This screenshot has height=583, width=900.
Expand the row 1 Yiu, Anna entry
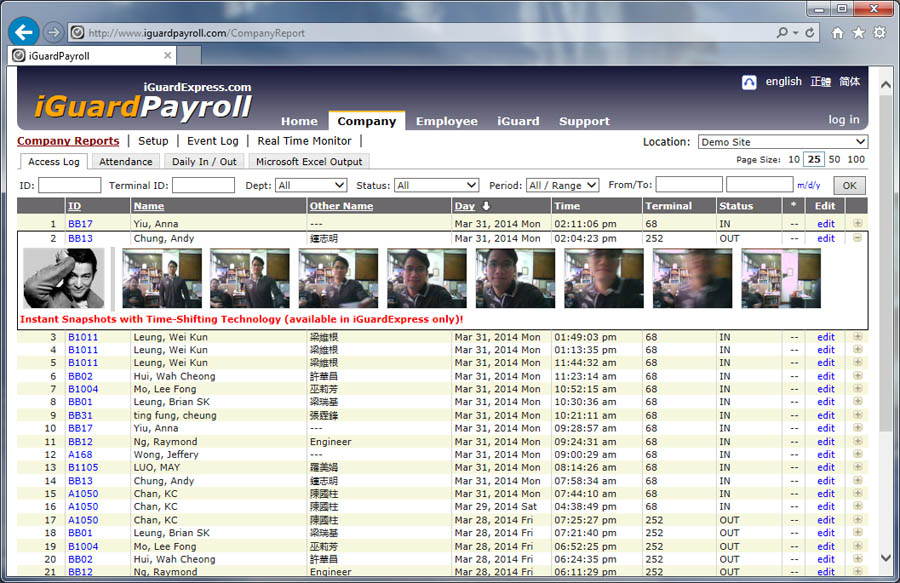pyautogui.click(x=857, y=223)
